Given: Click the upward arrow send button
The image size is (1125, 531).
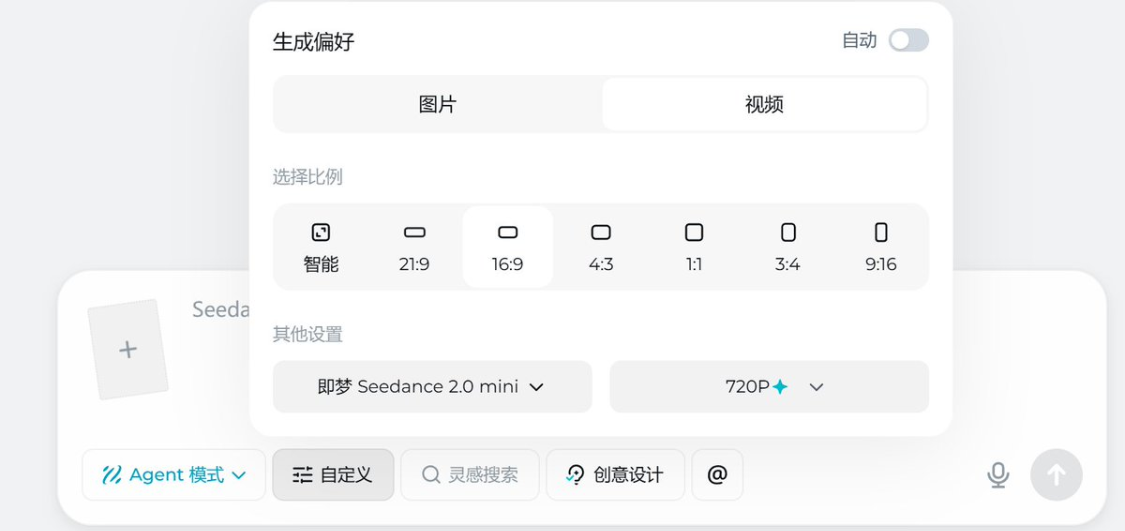Looking at the screenshot, I should point(1056,475).
